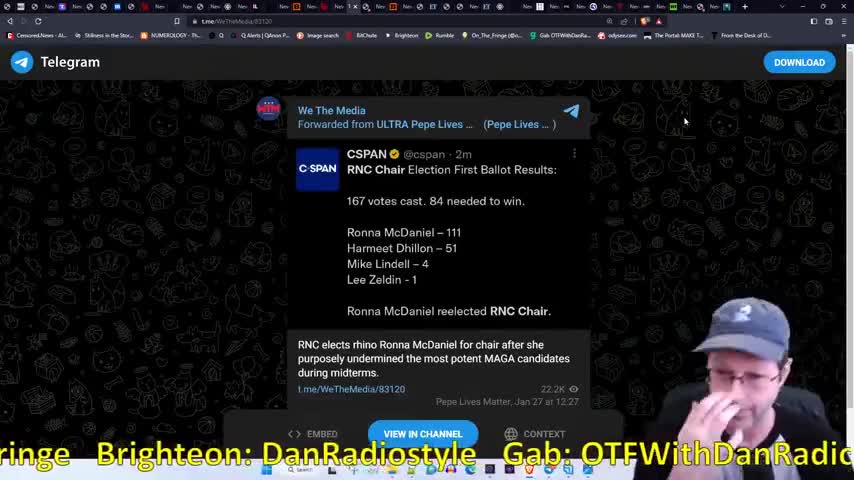Open the Gab OTFWithDanRa... bookmark
The height and width of the screenshot is (480, 854).
coord(560,35)
